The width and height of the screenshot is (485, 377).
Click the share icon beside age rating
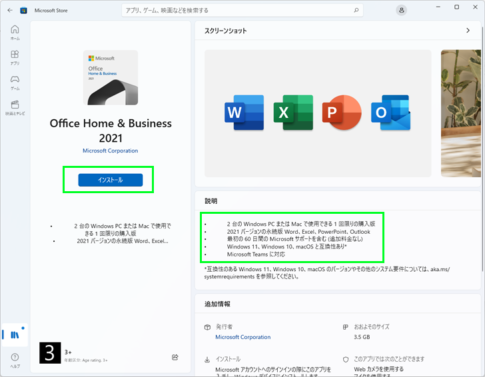175,357
